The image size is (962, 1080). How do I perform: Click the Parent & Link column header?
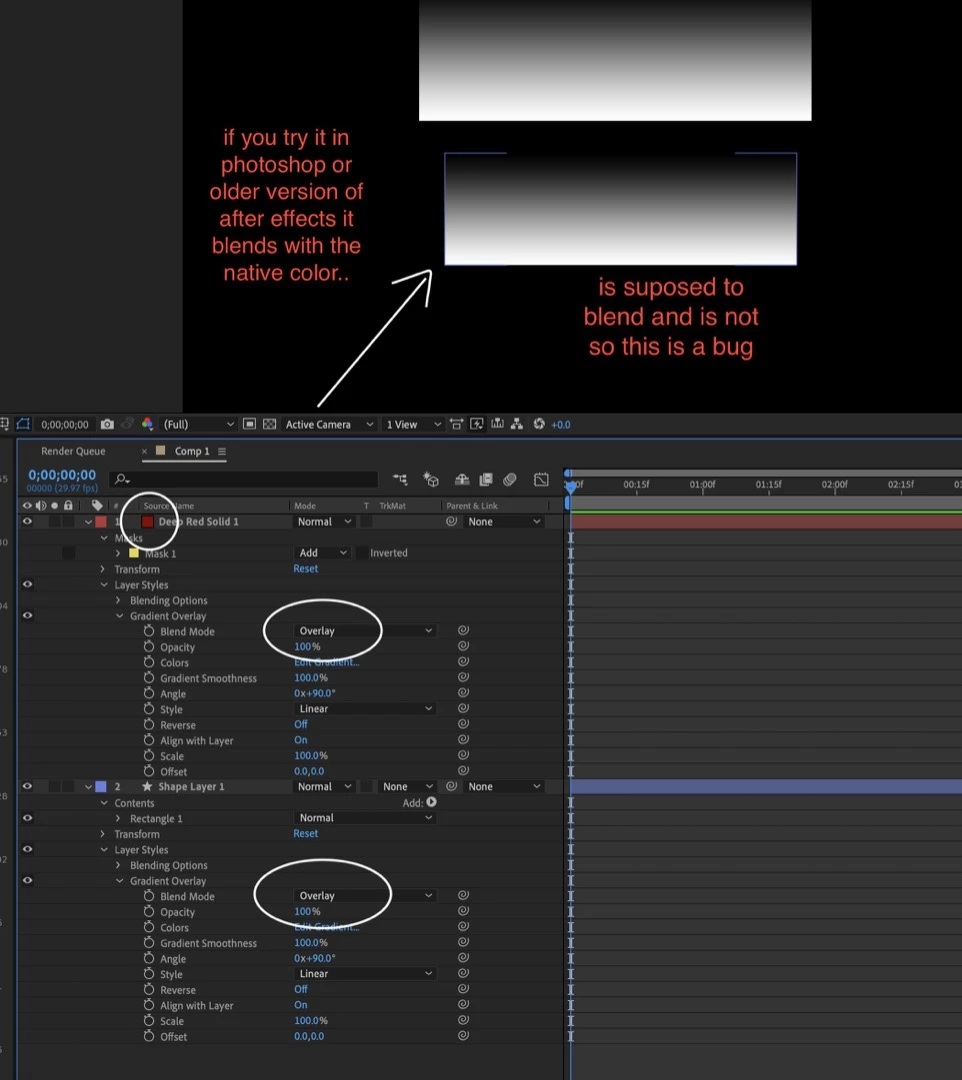[472, 506]
